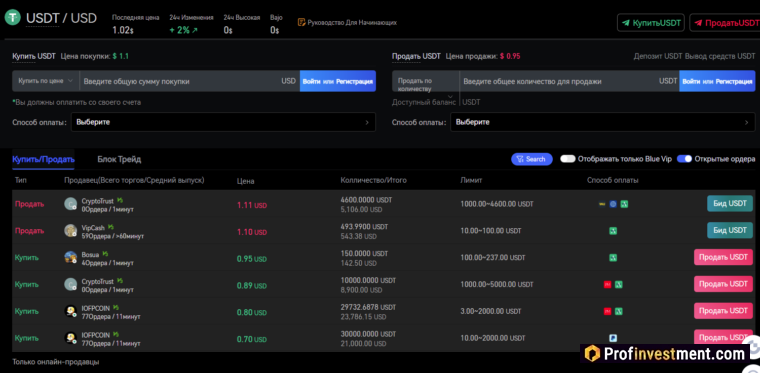Click the green payment icon in 0.80 row
The image size is (760, 373).
pyautogui.click(x=618, y=311)
